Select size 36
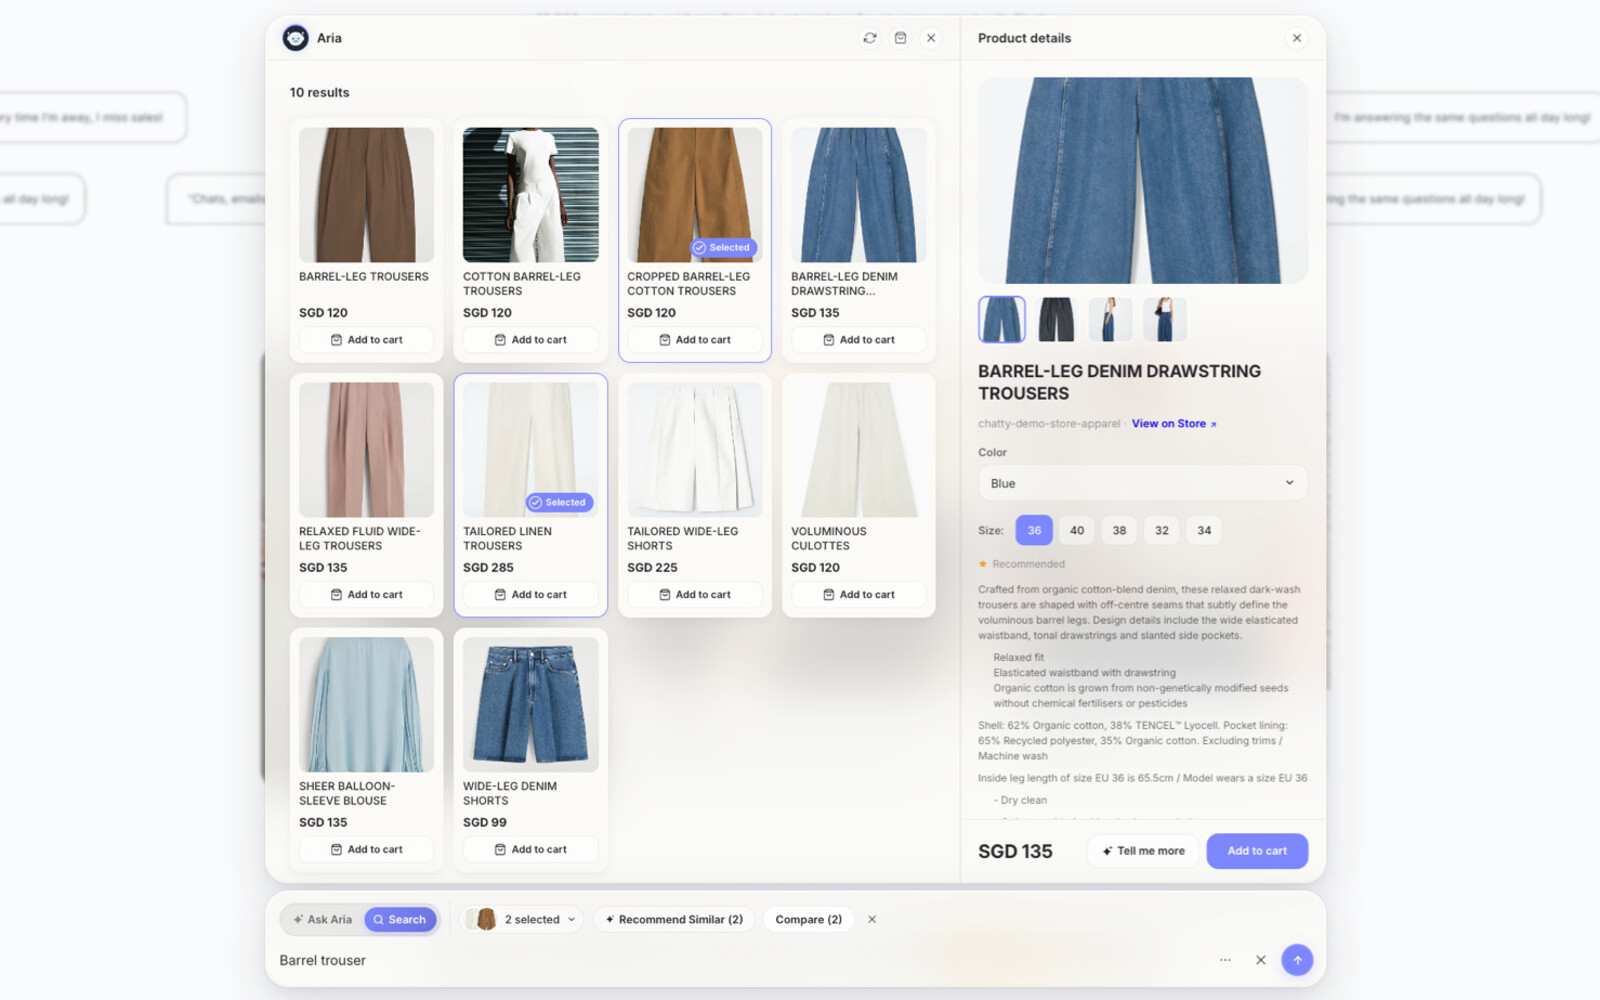 pos(1034,531)
